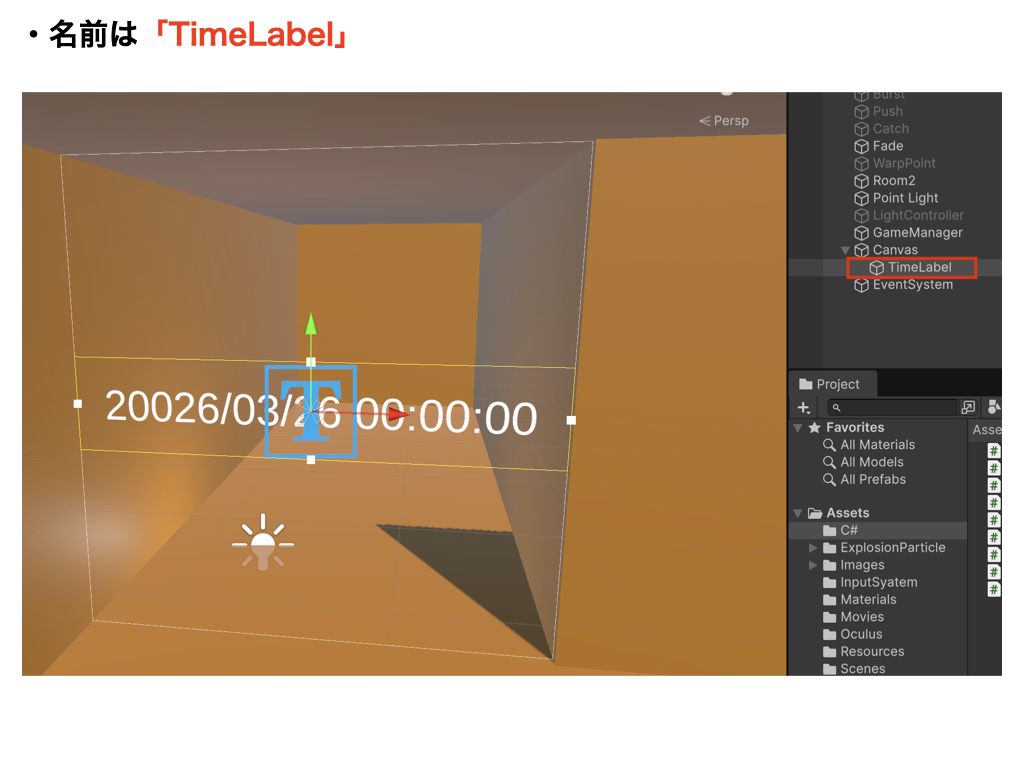The width and height of the screenshot is (1024, 768).
Task: Click the blue text T gizmo icon
Action: tap(310, 411)
